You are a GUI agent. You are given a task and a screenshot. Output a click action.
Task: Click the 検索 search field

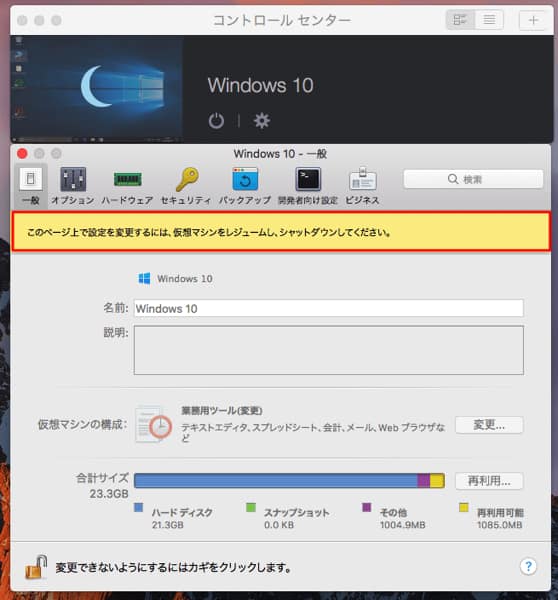click(473, 179)
